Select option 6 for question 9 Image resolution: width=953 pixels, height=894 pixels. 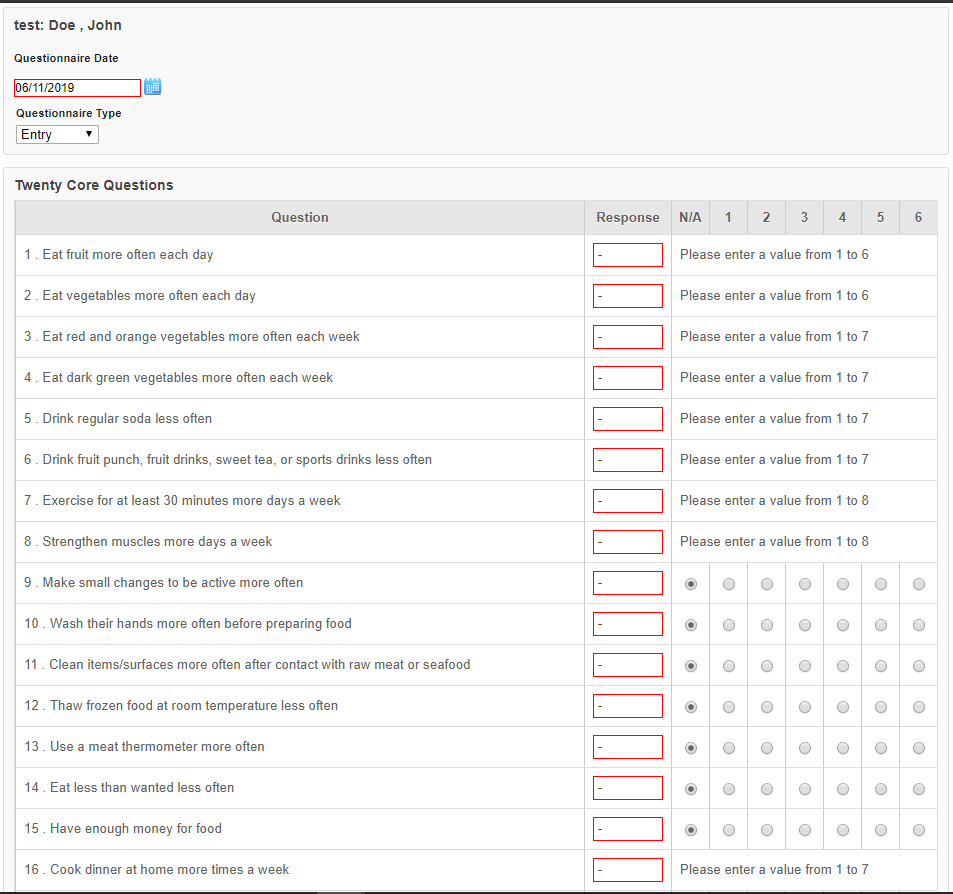[x=918, y=584]
